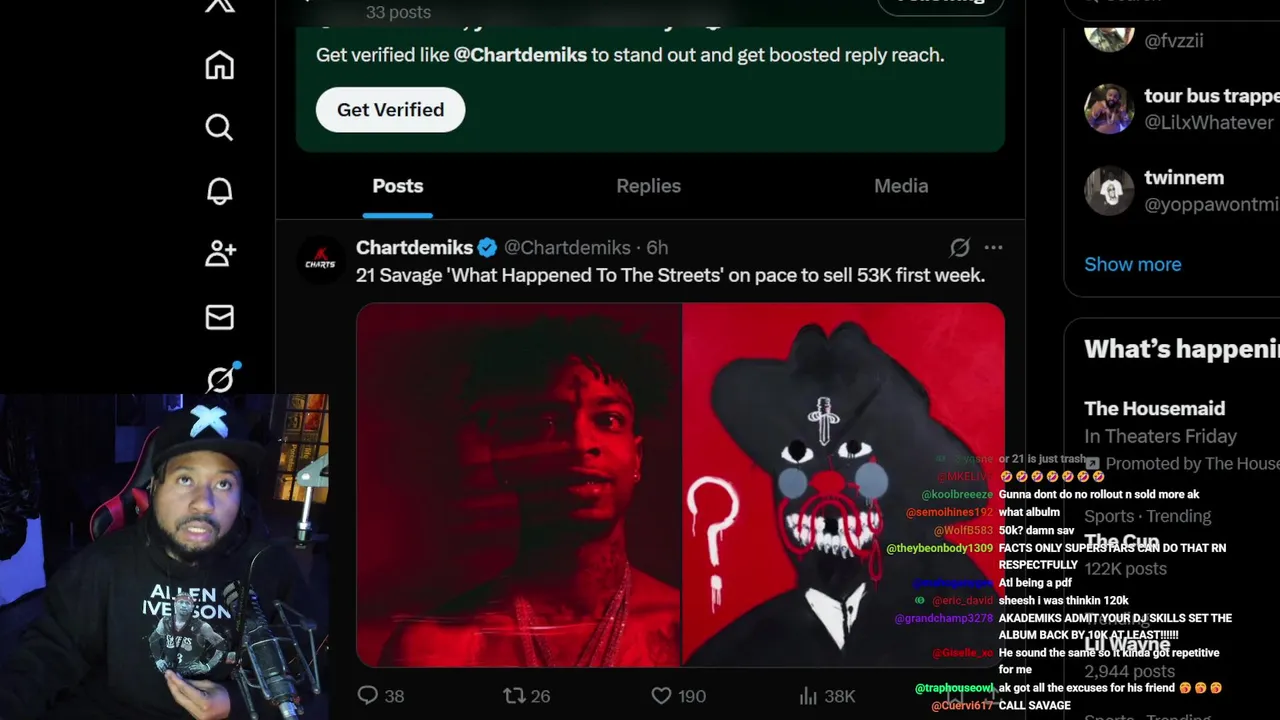This screenshot has height=720, width=1280.
Task: Like the Chartdemiks post
Action: tap(678, 696)
